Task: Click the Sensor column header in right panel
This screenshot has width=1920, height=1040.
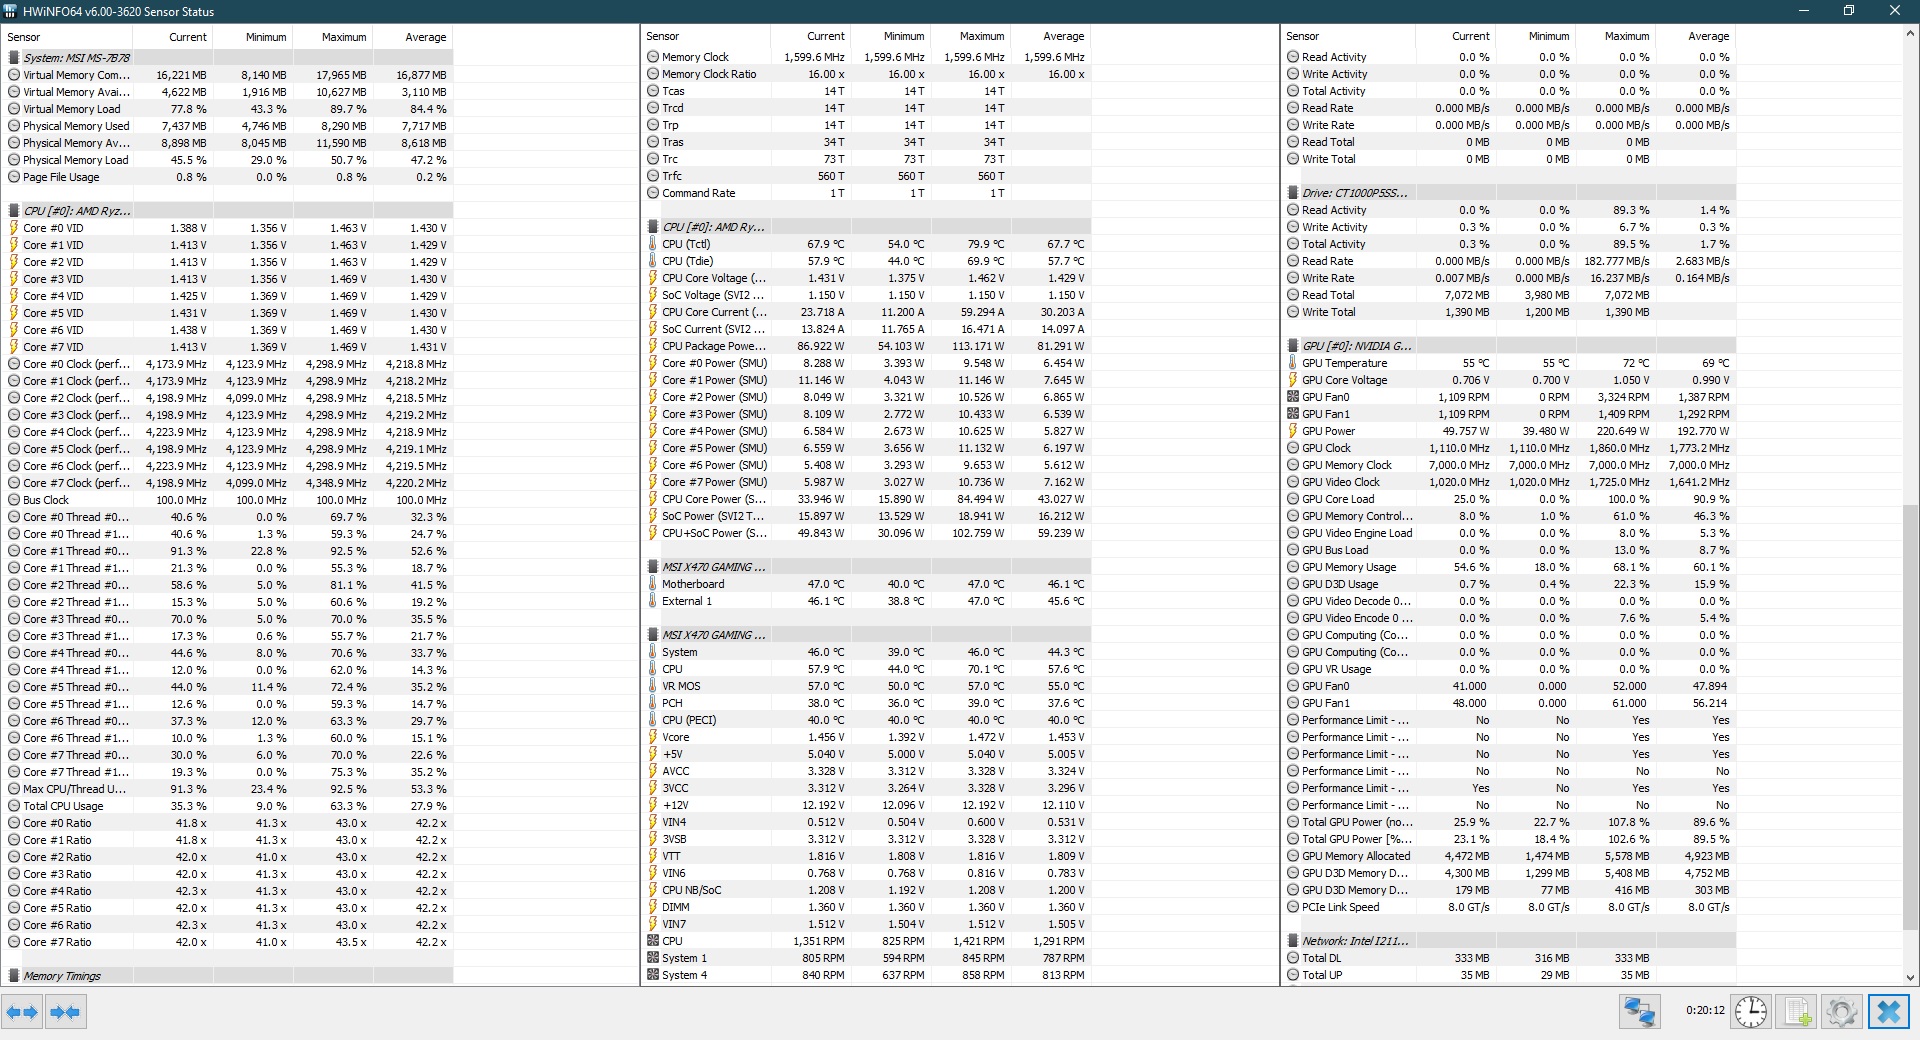Action: [1348, 36]
